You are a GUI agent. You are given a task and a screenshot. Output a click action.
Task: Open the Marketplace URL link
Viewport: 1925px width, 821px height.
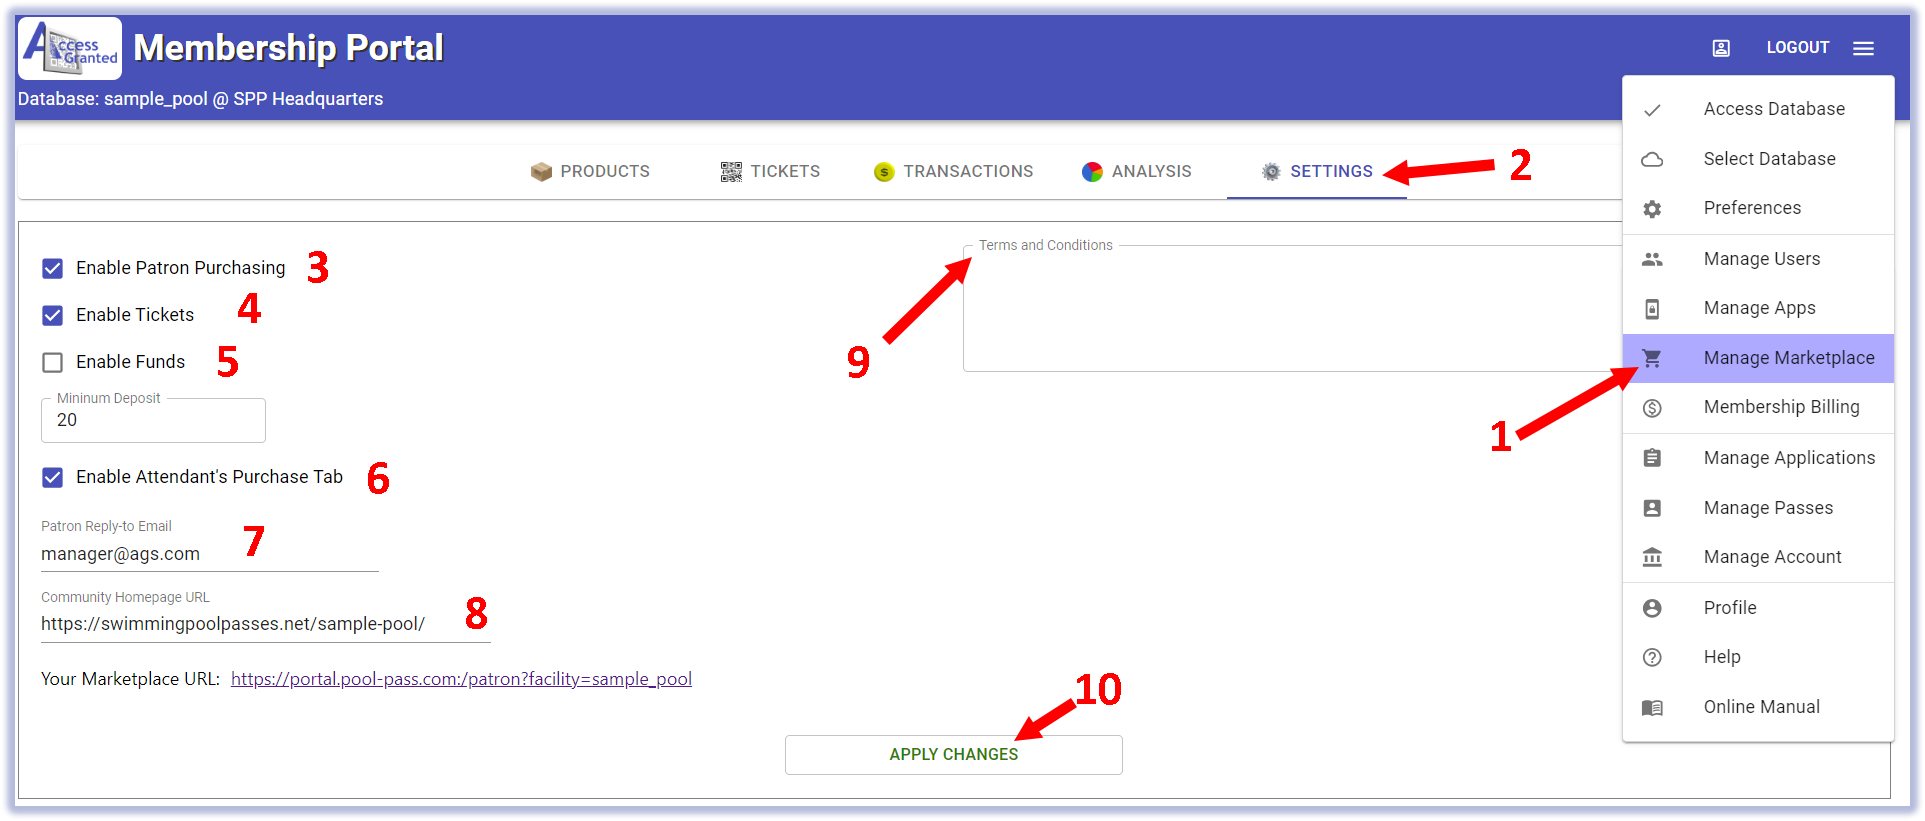(461, 679)
